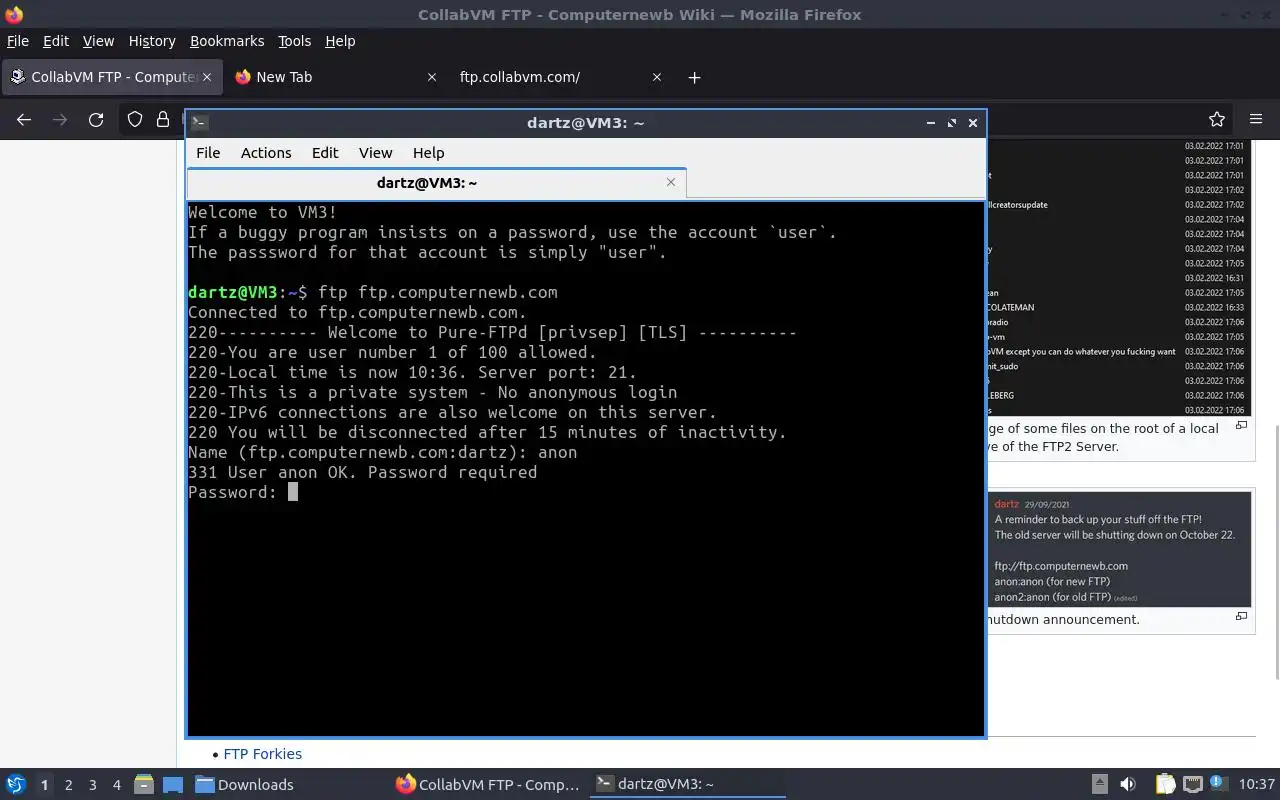This screenshot has width=1280, height=800.
Task: Open Firefox Bookmarks menu
Action: pyautogui.click(x=227, y=41)
